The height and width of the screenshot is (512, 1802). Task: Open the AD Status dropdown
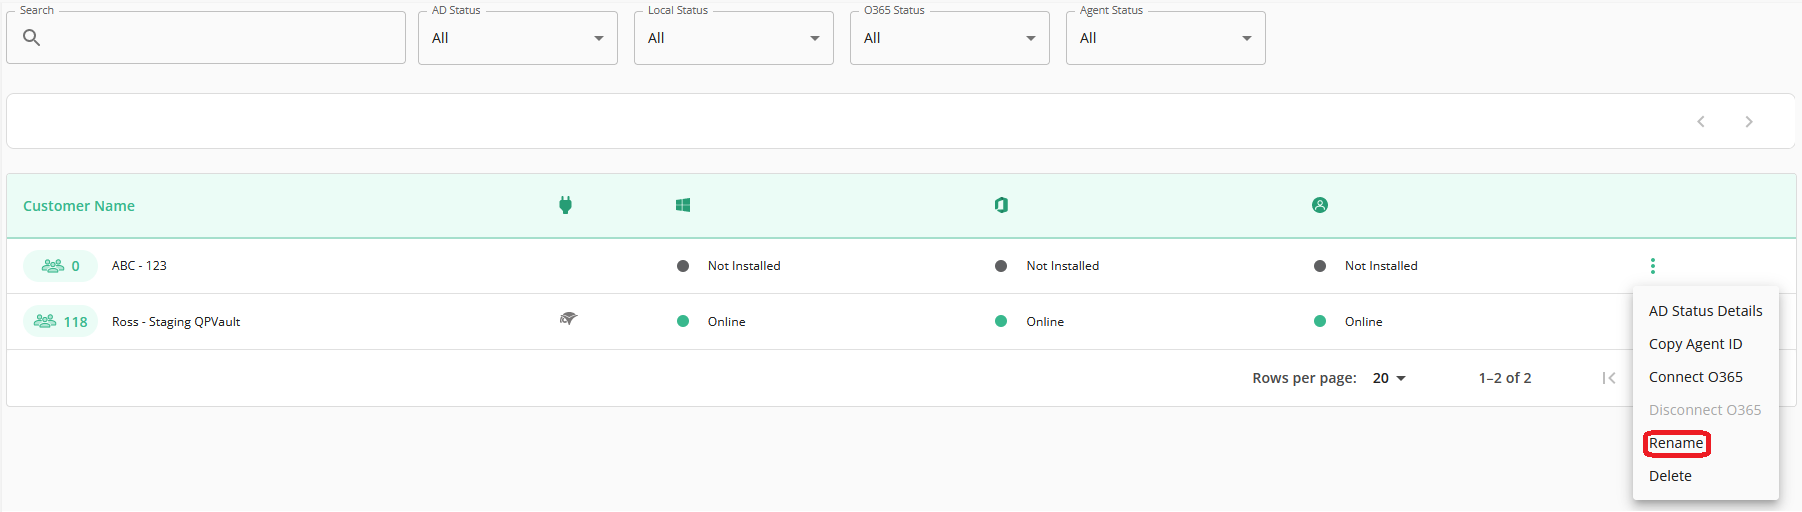(x=518, y=38)
